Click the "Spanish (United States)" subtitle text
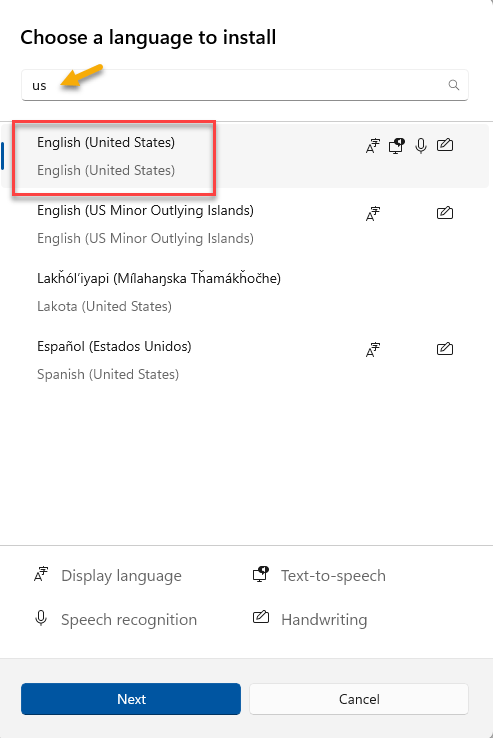This screenshot has height=738, width=493. click(x=108, y=375)
